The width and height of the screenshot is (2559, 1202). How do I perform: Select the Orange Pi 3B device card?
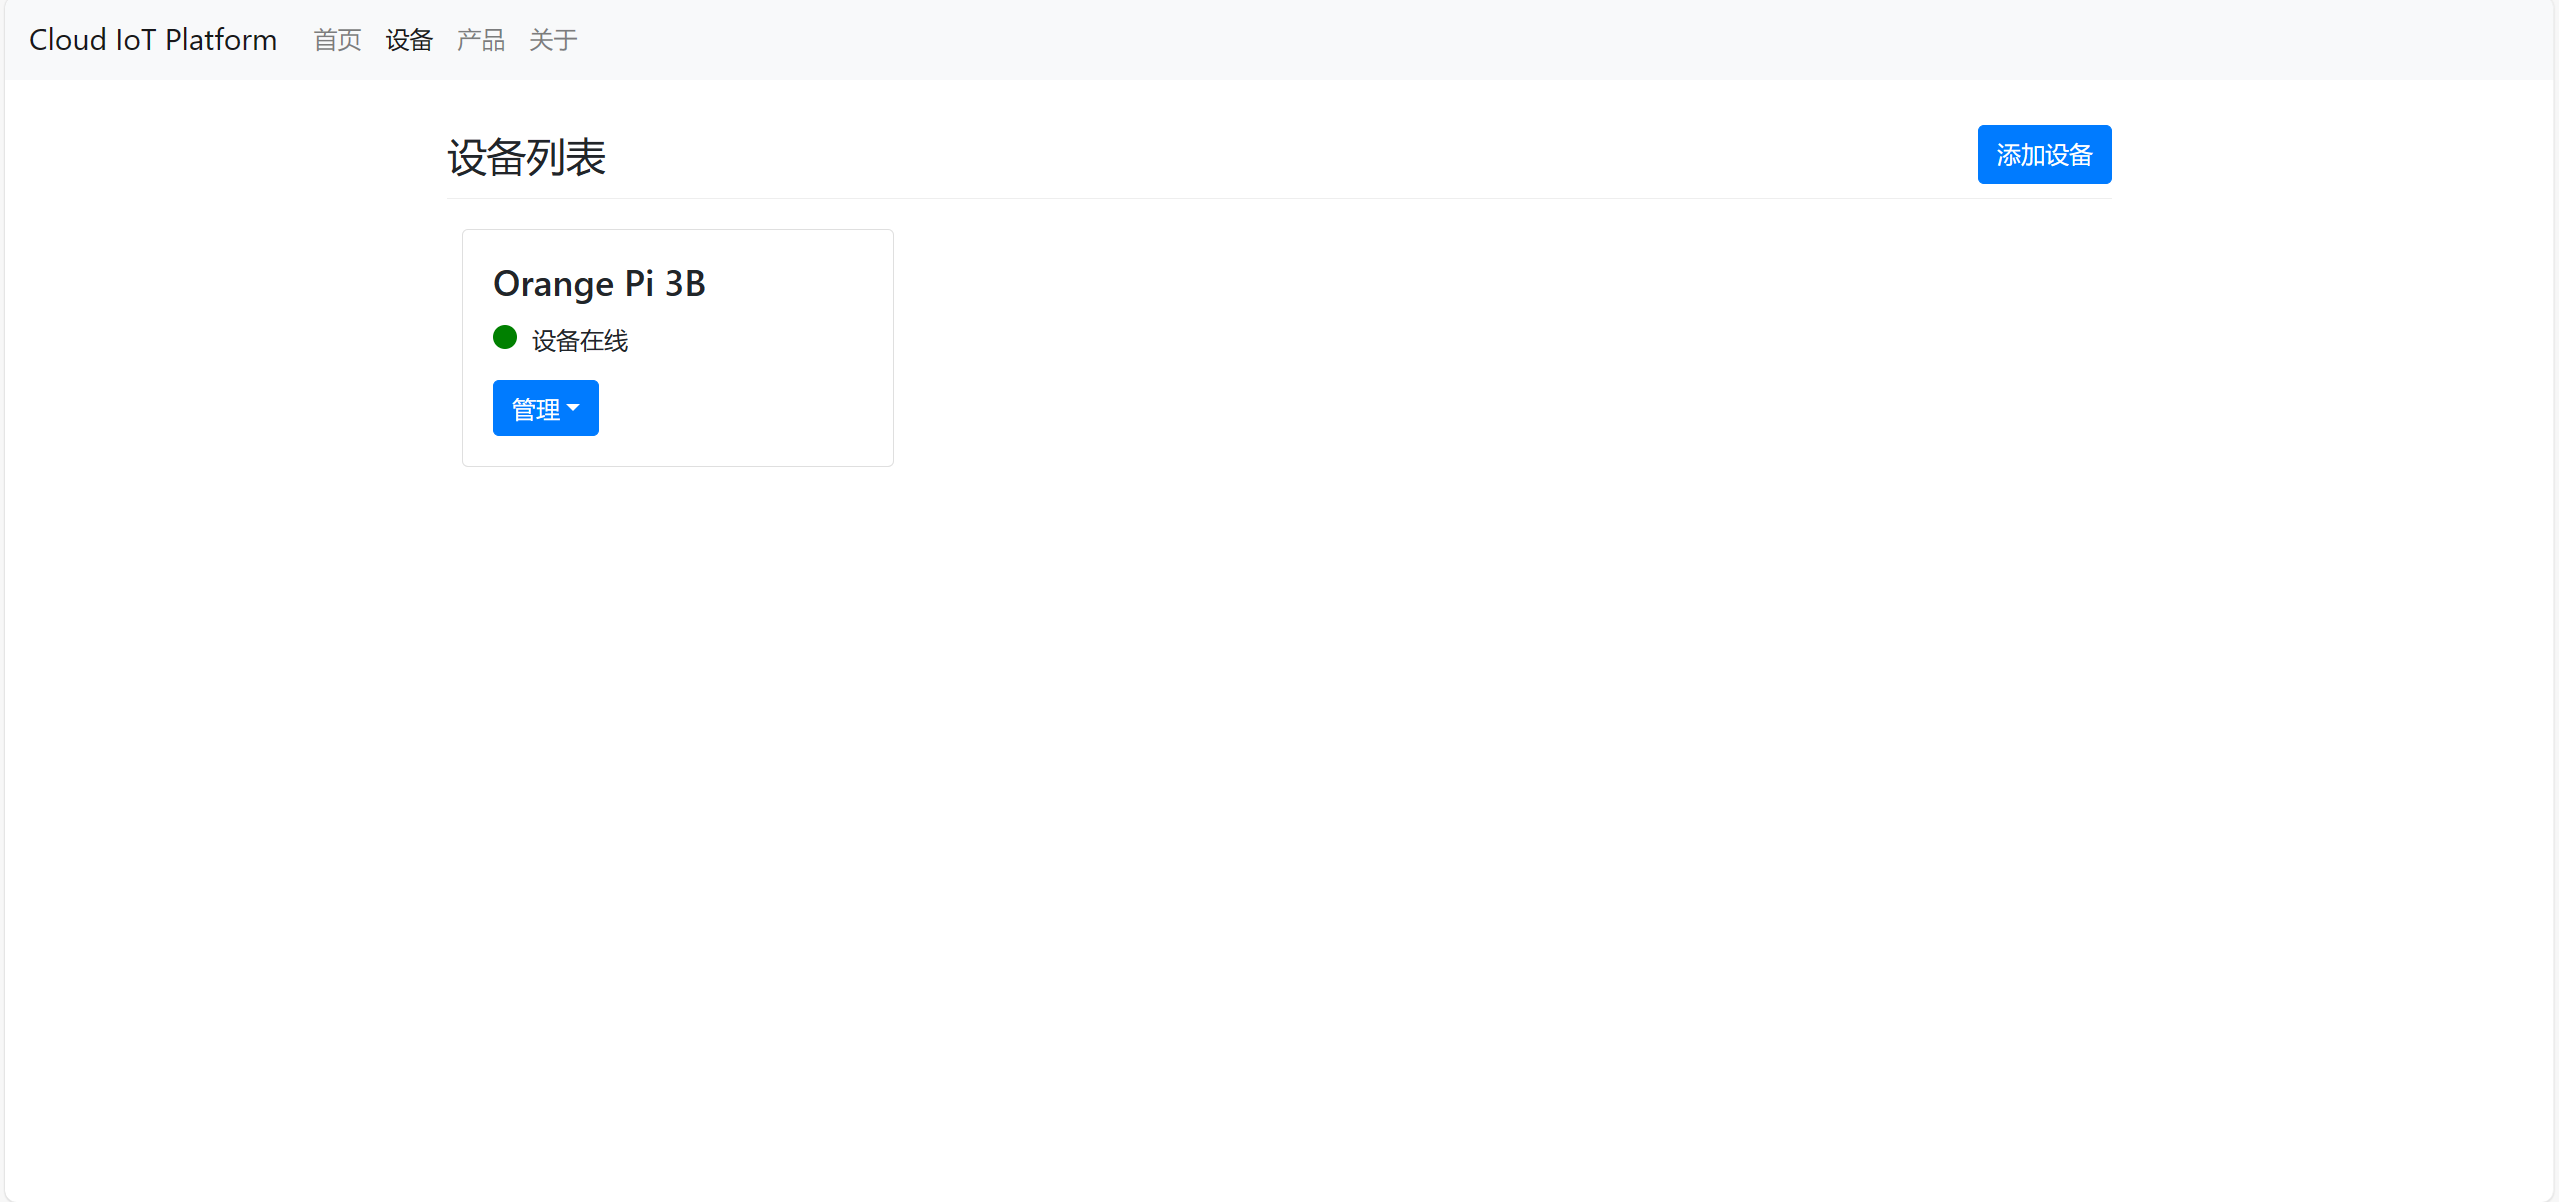[x=678, y=348]
